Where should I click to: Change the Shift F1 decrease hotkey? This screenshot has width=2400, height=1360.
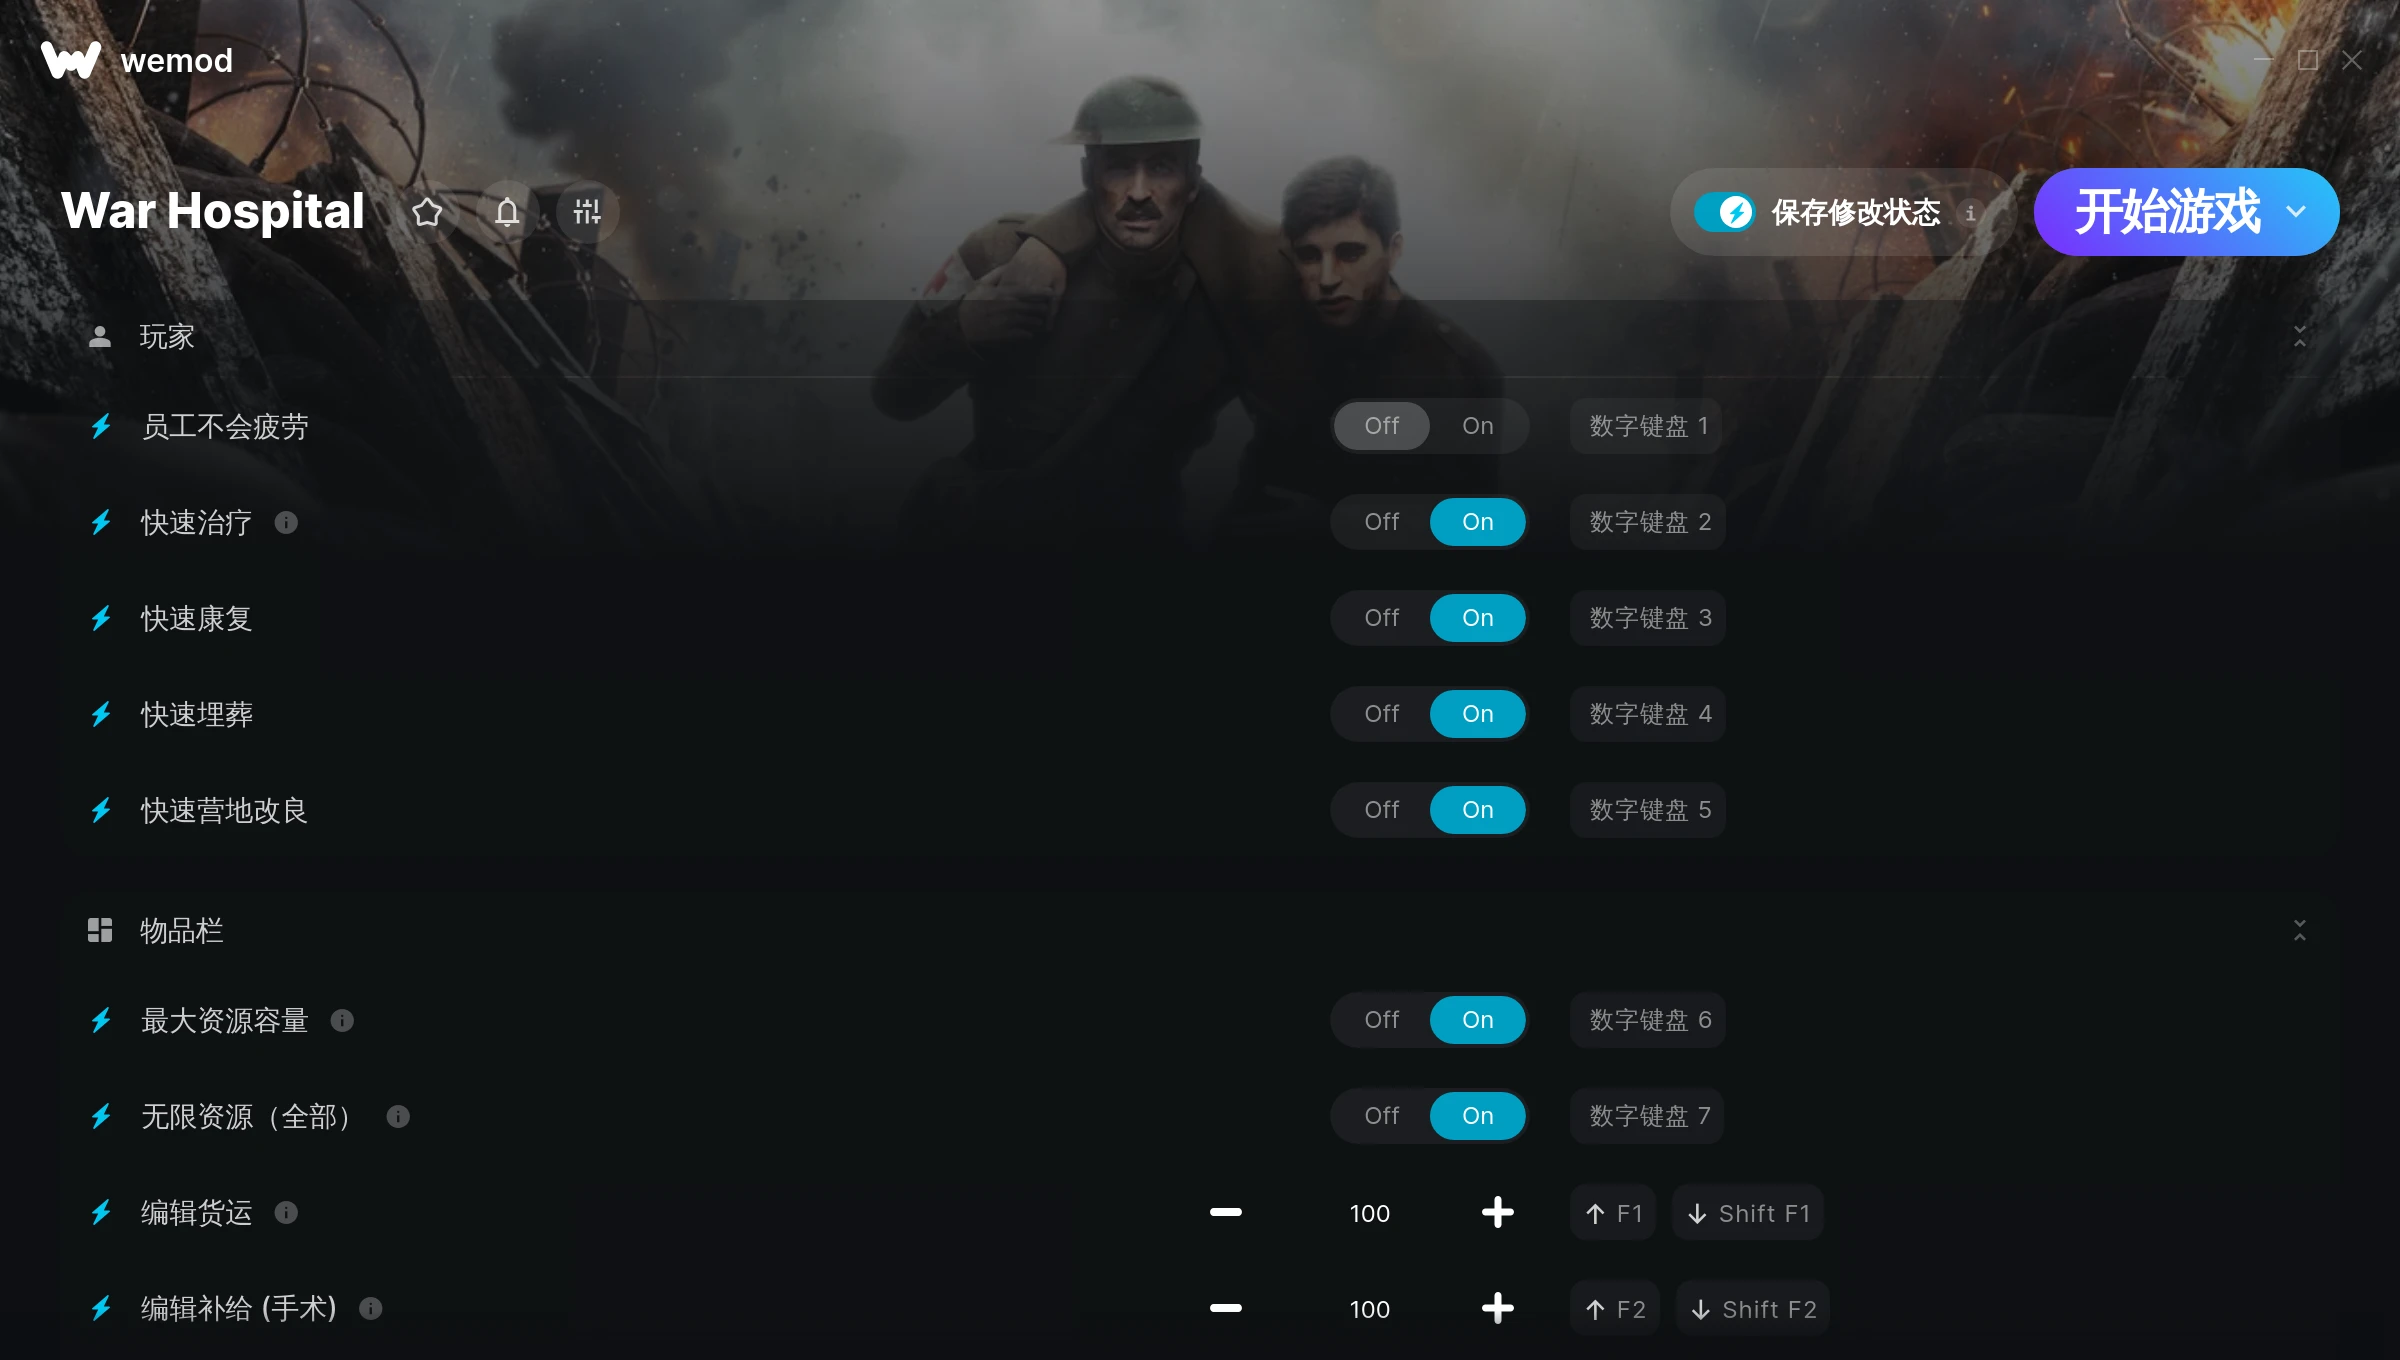pyautogui.click(x=1748, y=1213)
